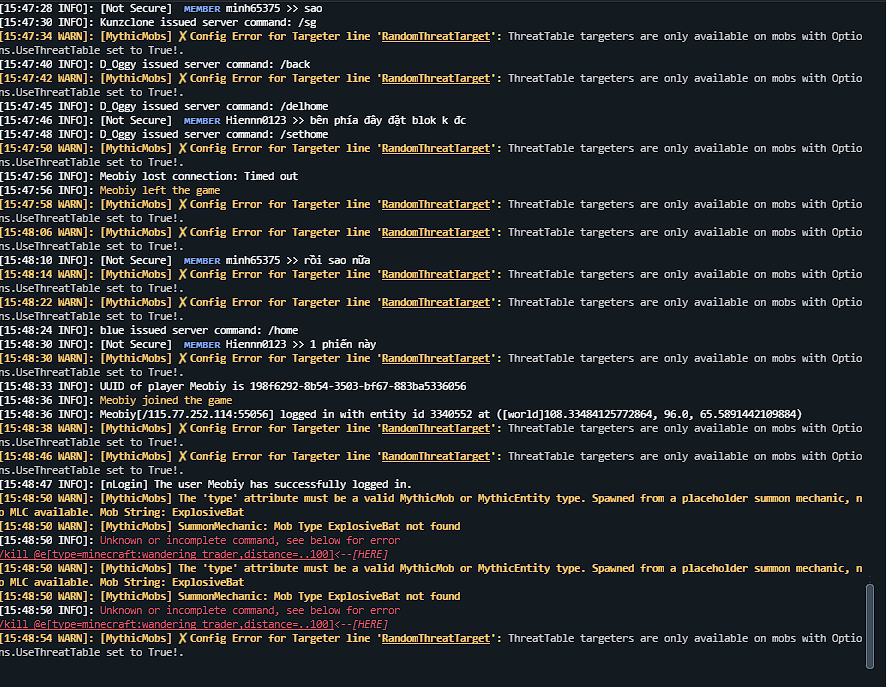The height and width of the screenshot is (687, 886).
Task: Open the RandomThreatTarget link in the 15:48:14 warning
Action: pos(436,274)
